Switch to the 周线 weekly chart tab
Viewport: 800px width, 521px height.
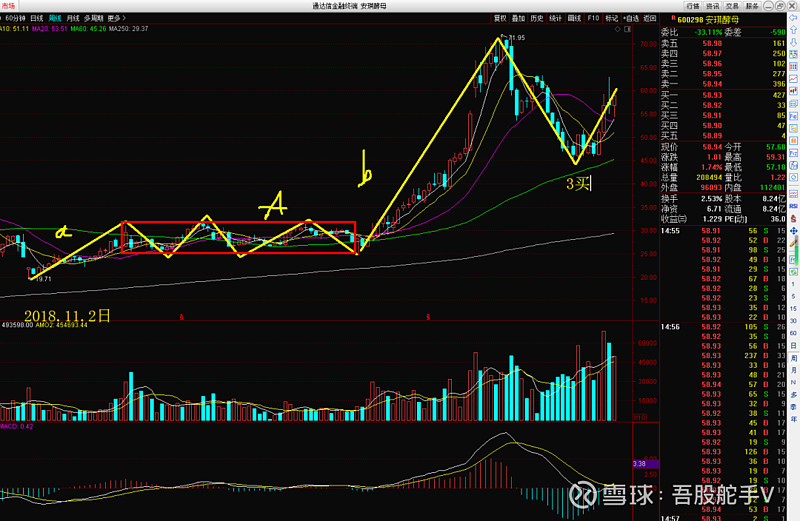tap(55, 18)
